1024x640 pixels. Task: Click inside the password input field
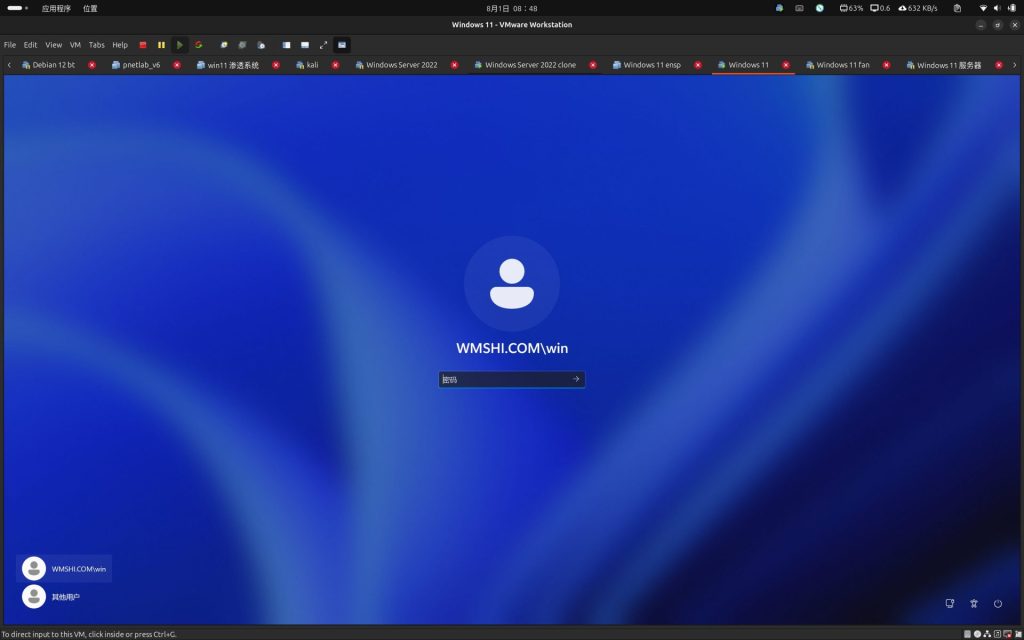coord(505,379)
